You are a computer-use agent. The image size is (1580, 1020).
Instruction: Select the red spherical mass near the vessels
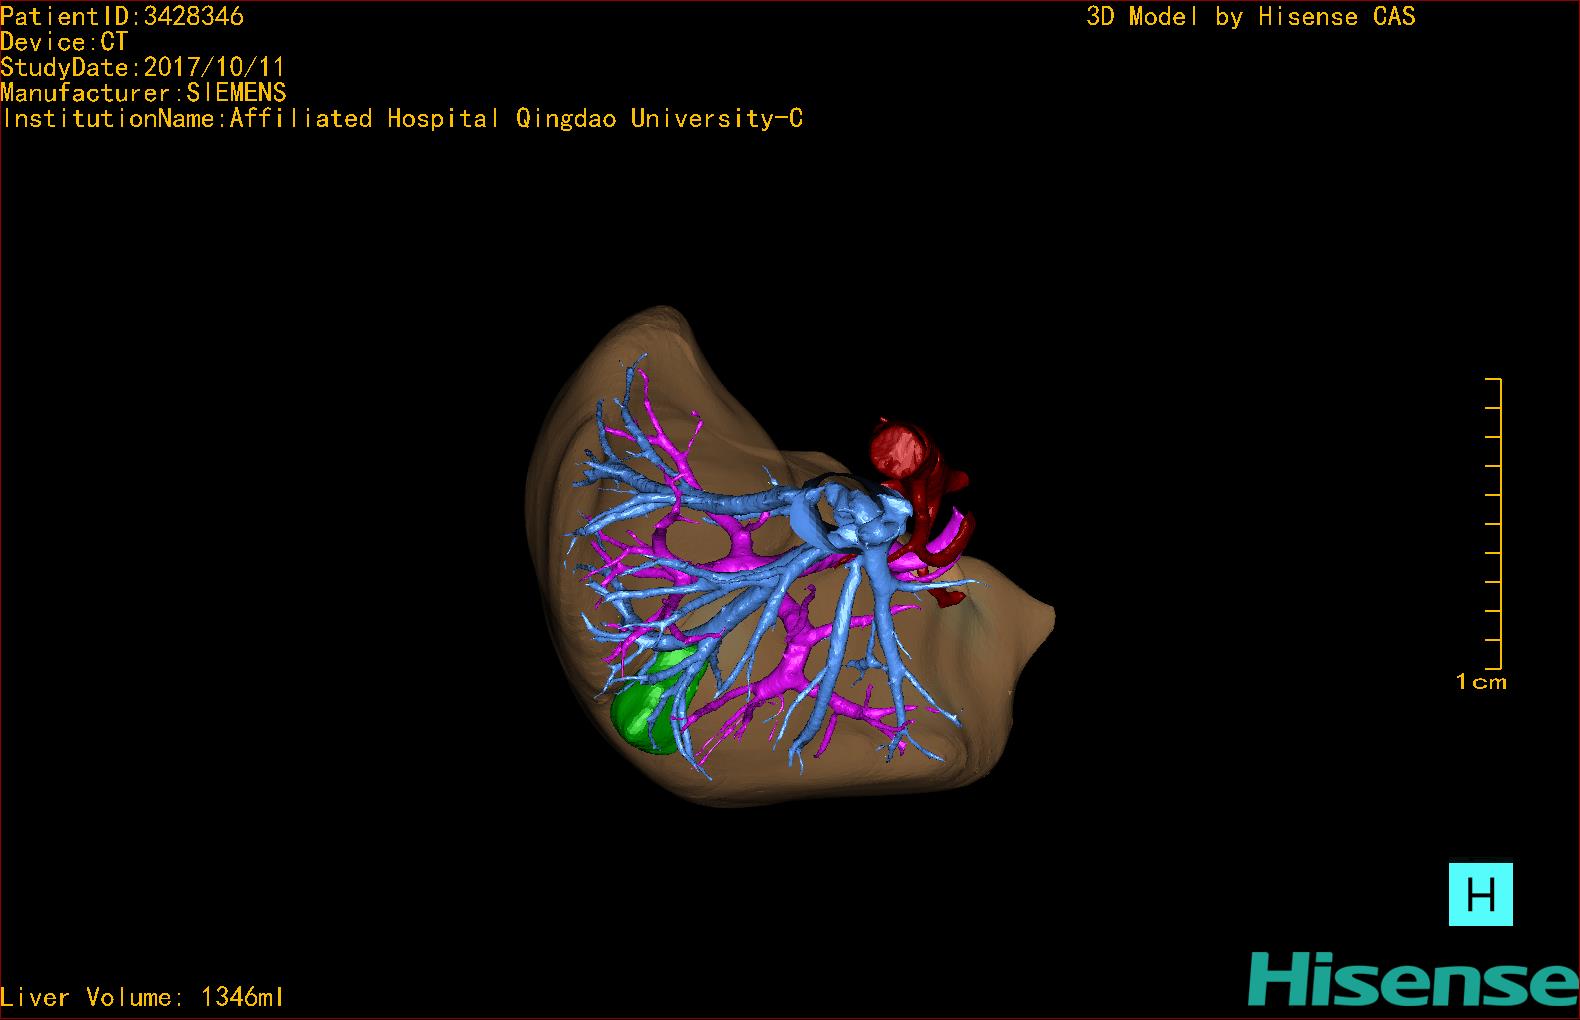(898, 450)
